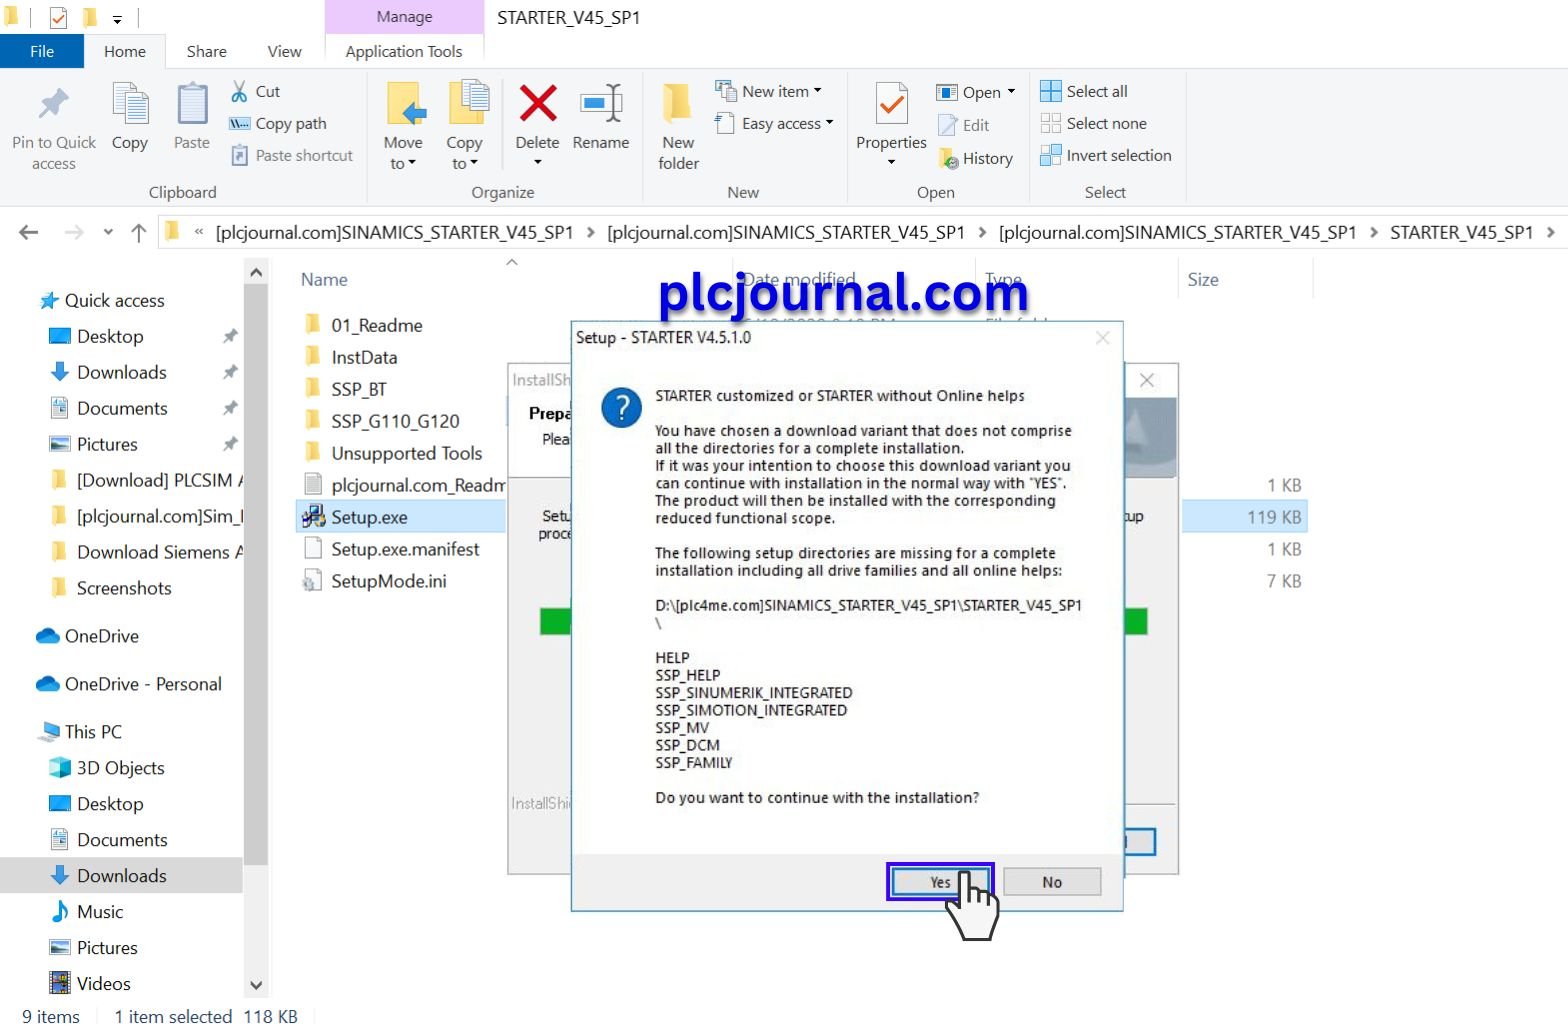Viewport: 1568px width, 1033px height.
Task: Open Music under This PC
Action: (100, 912)
